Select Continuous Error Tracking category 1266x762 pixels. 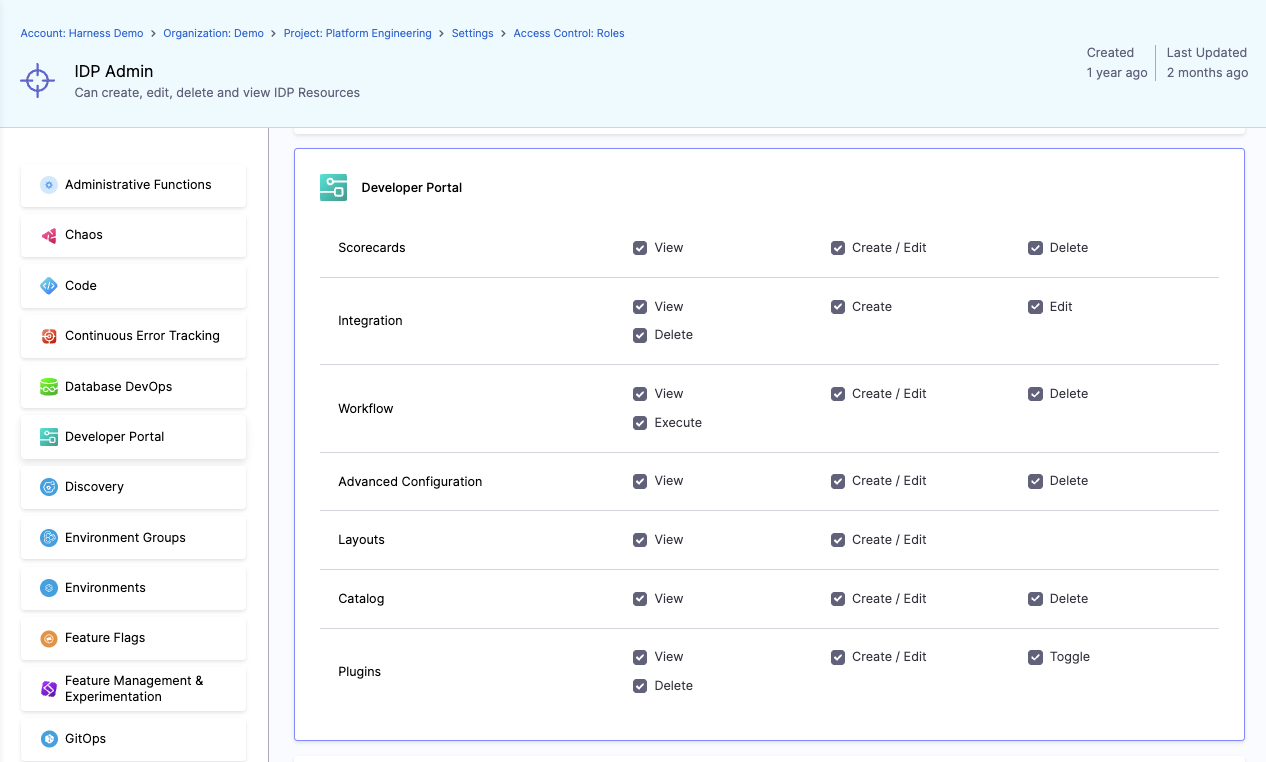coord(133,336)
